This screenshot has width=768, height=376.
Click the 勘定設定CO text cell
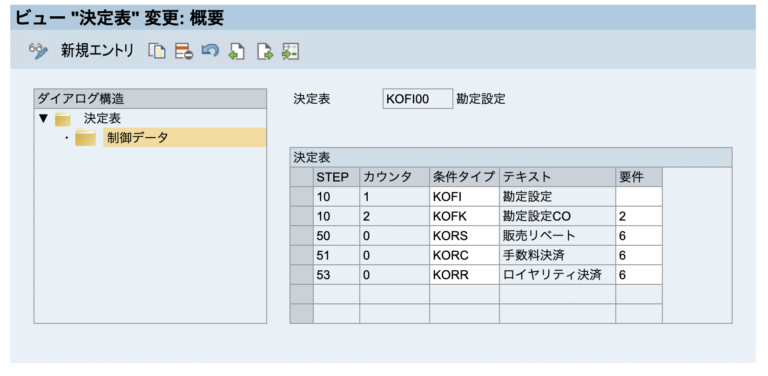click(x=557, y=216)
